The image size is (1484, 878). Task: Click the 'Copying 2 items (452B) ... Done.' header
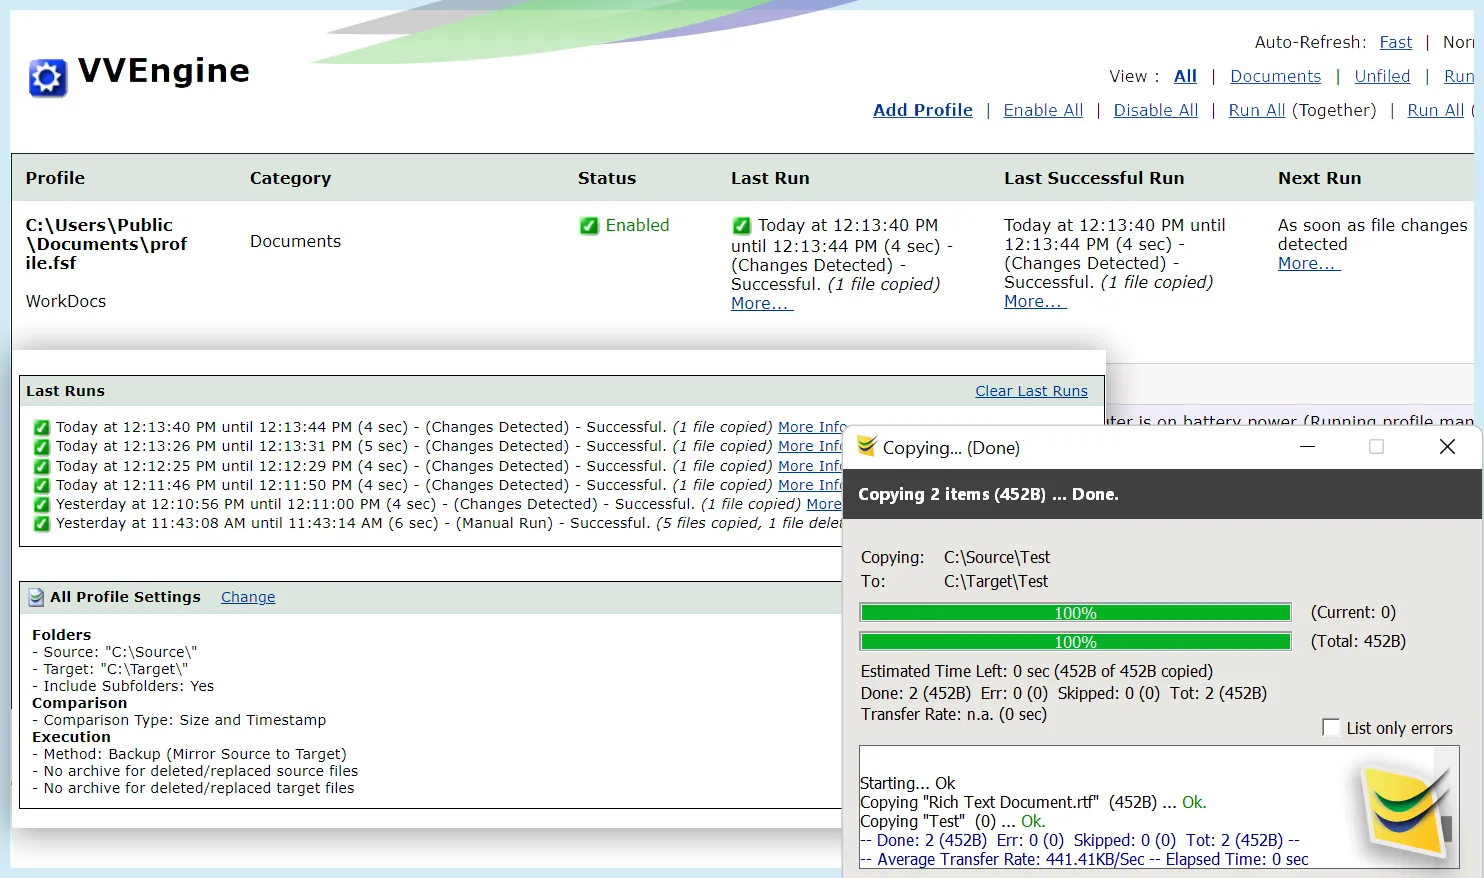pyautogui.click(x=988, y=494)
